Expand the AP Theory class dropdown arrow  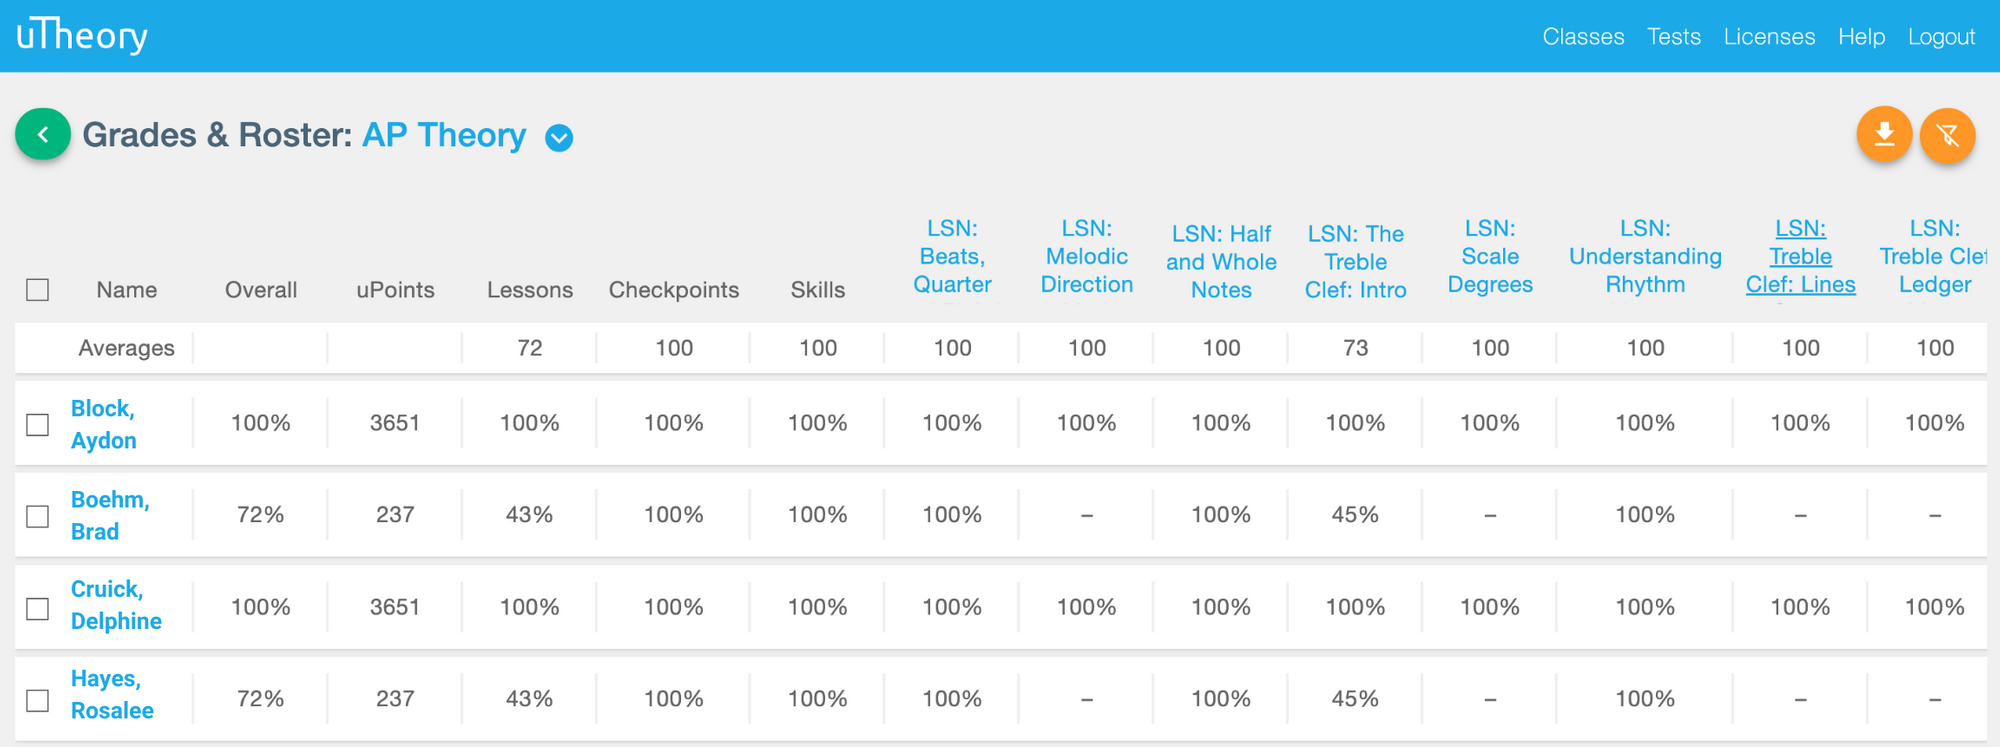(x=559, y=138)
